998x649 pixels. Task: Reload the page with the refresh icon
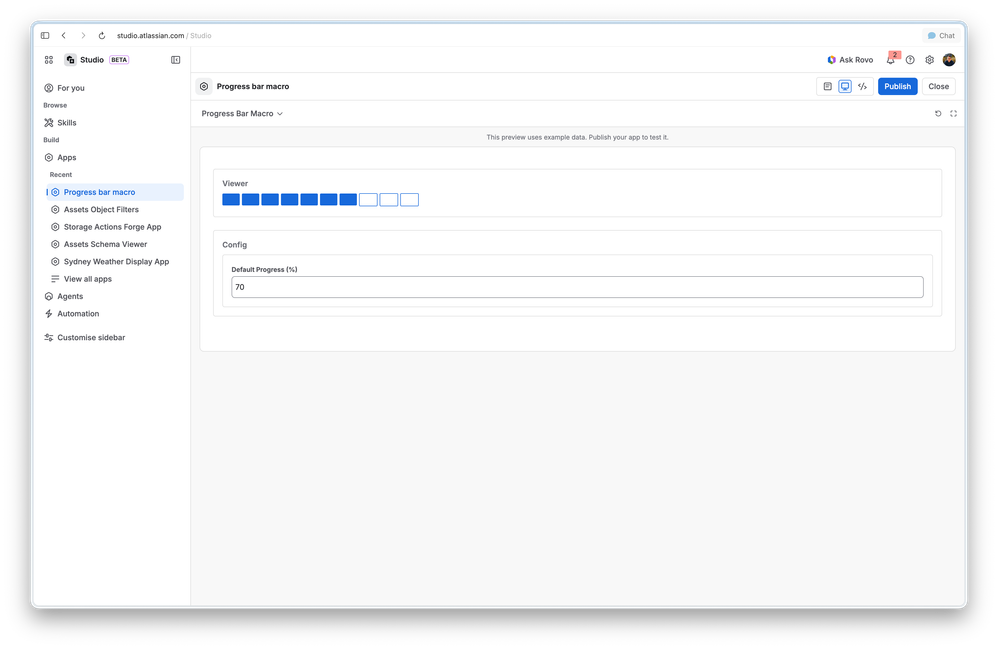coord(102,36)
